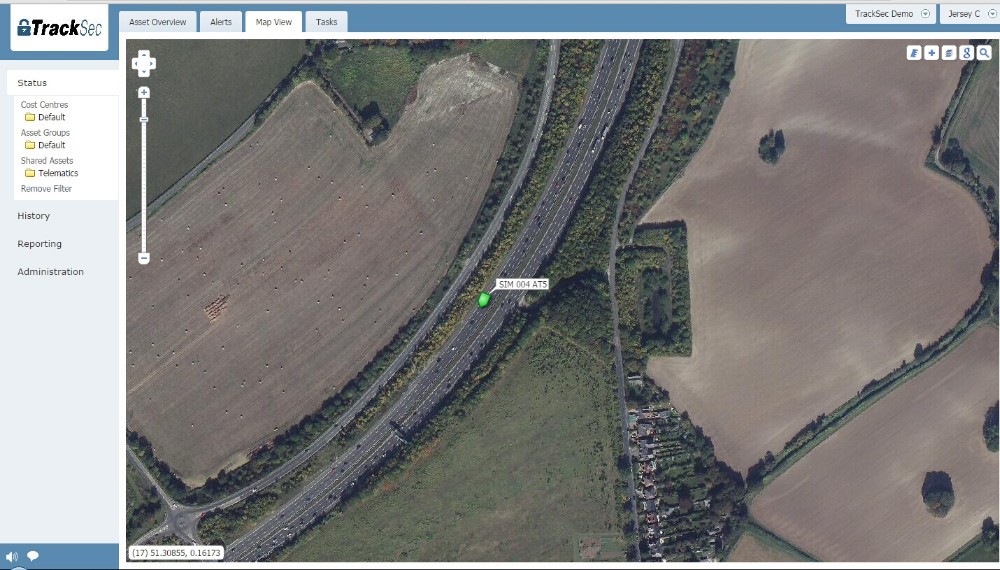Click the plus add-marker map tool

coord(932,53)
